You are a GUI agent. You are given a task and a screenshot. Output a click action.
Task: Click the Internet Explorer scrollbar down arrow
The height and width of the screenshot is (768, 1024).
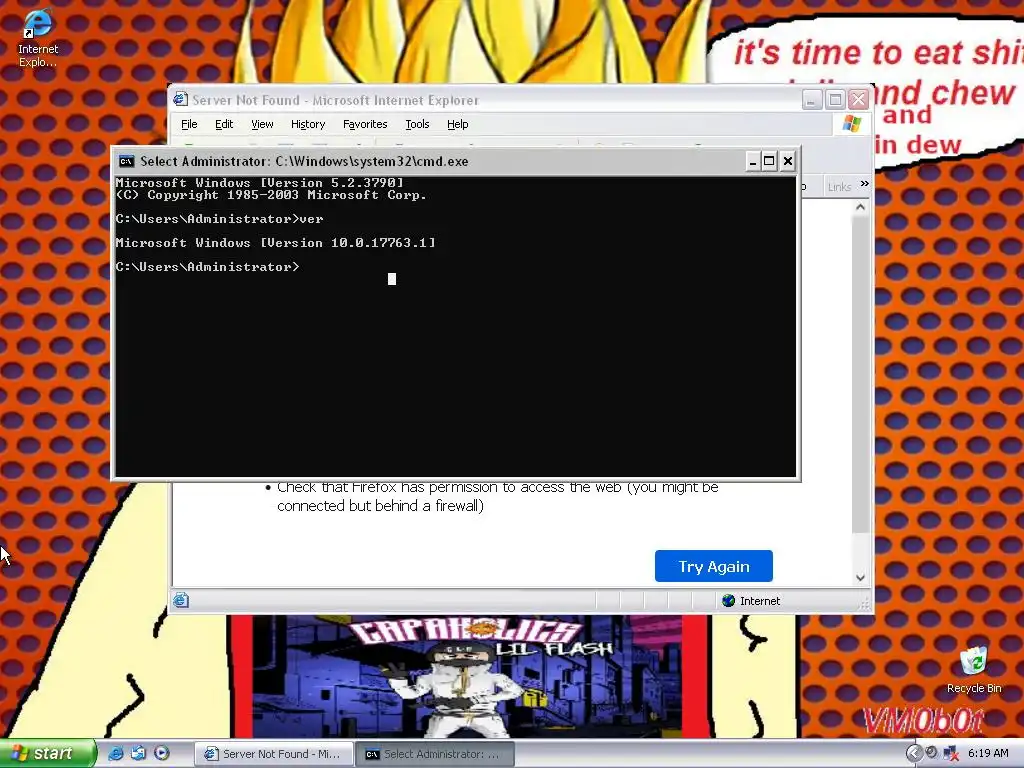[x=860, y=577]
